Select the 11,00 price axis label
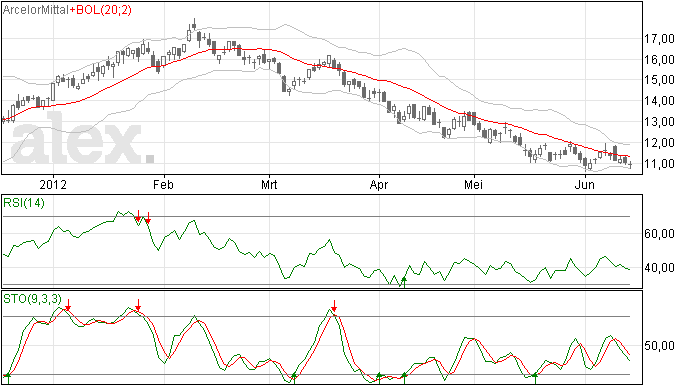This screenshot has width=690, height=387. (x=659, y=163)
